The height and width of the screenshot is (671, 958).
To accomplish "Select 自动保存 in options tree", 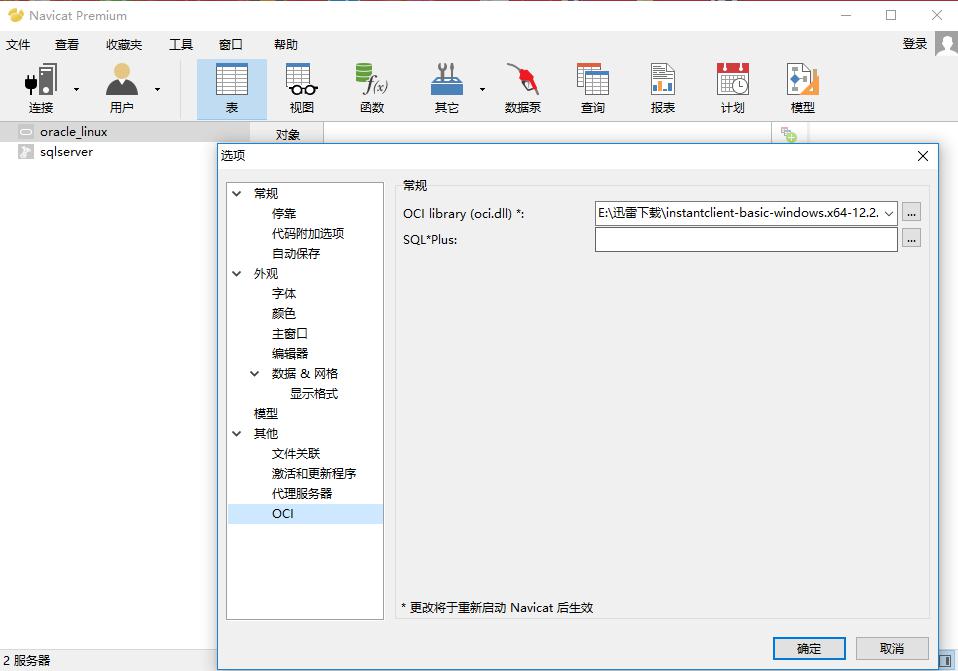I will click(296, 253).
